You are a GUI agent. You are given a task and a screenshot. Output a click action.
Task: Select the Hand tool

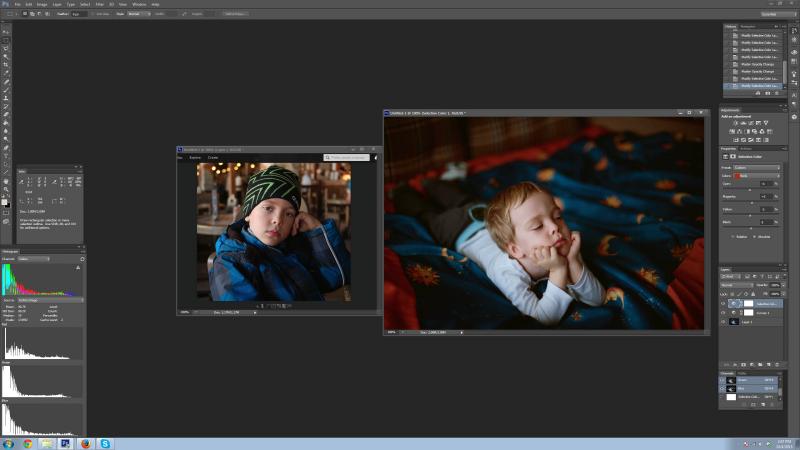[x=6, y=181]
